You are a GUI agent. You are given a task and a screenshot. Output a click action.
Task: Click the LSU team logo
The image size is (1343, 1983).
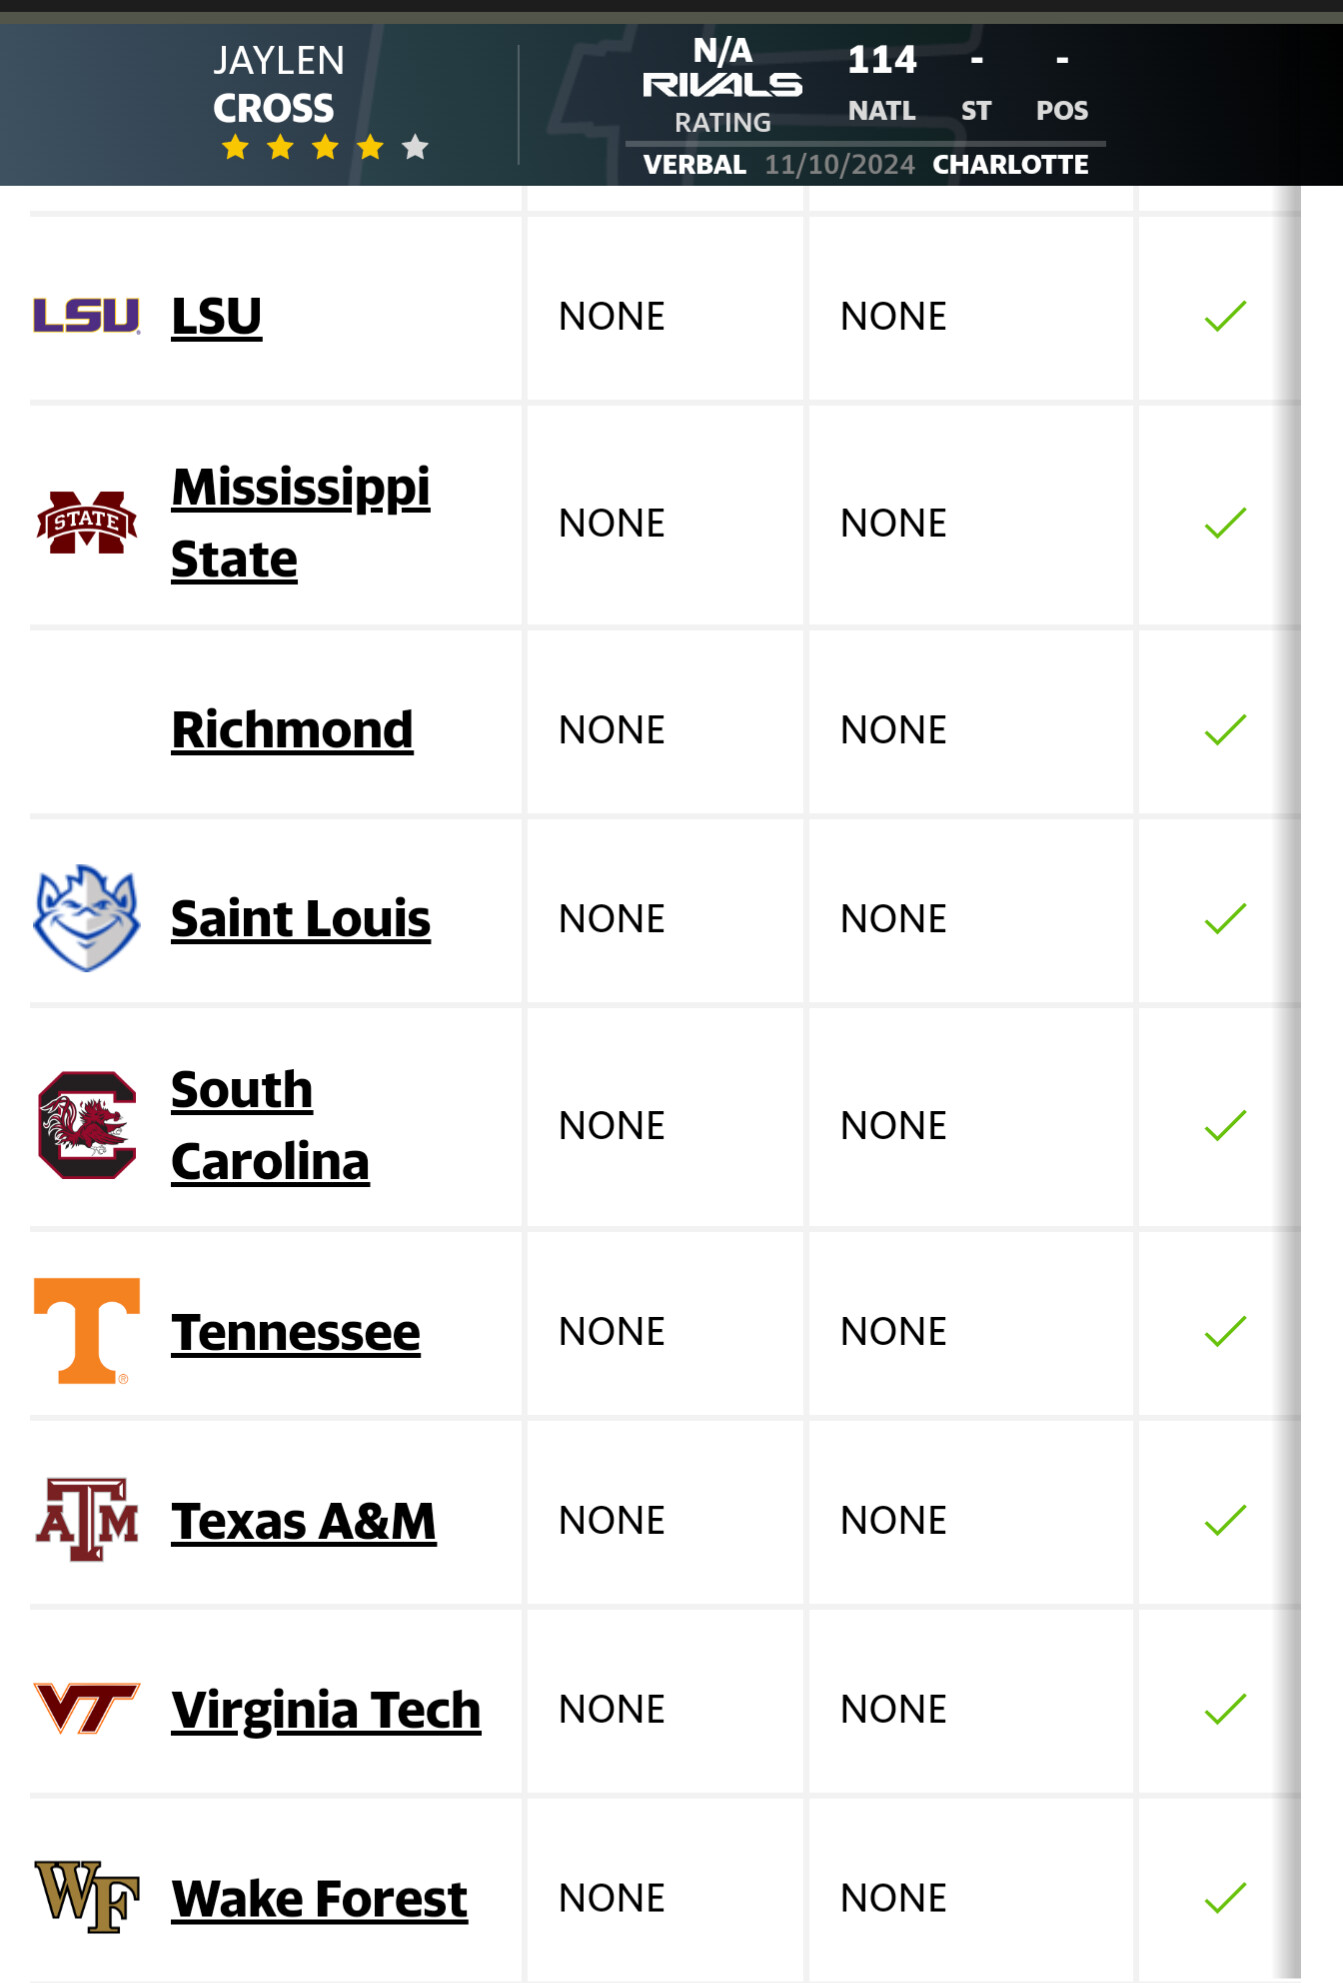click(x=87, y=315)
